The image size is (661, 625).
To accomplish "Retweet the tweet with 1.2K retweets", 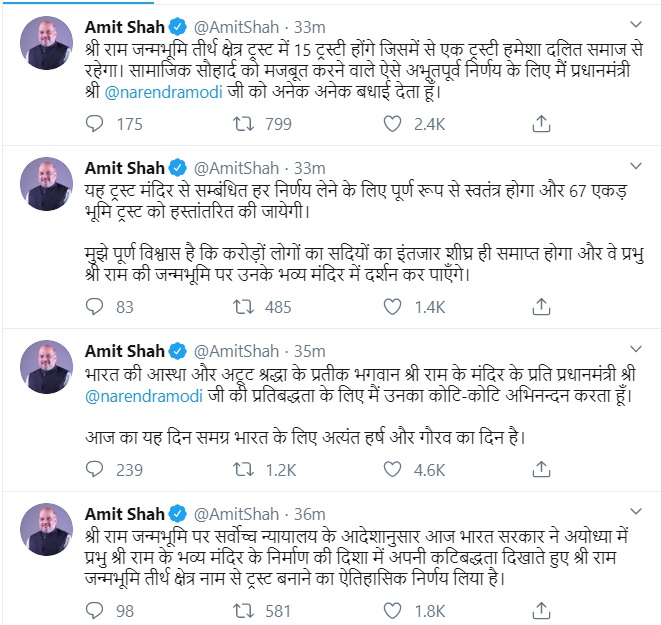I will click(243, 469).
